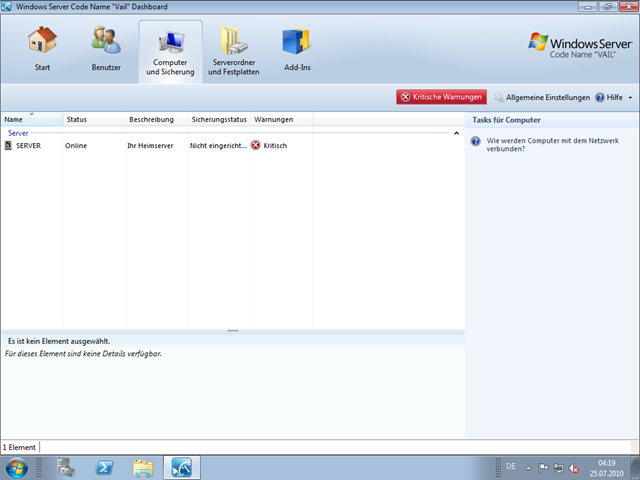
Task: Click the Dashboard title bar icon
Action: pyautogui.click(x=7, y=7)
